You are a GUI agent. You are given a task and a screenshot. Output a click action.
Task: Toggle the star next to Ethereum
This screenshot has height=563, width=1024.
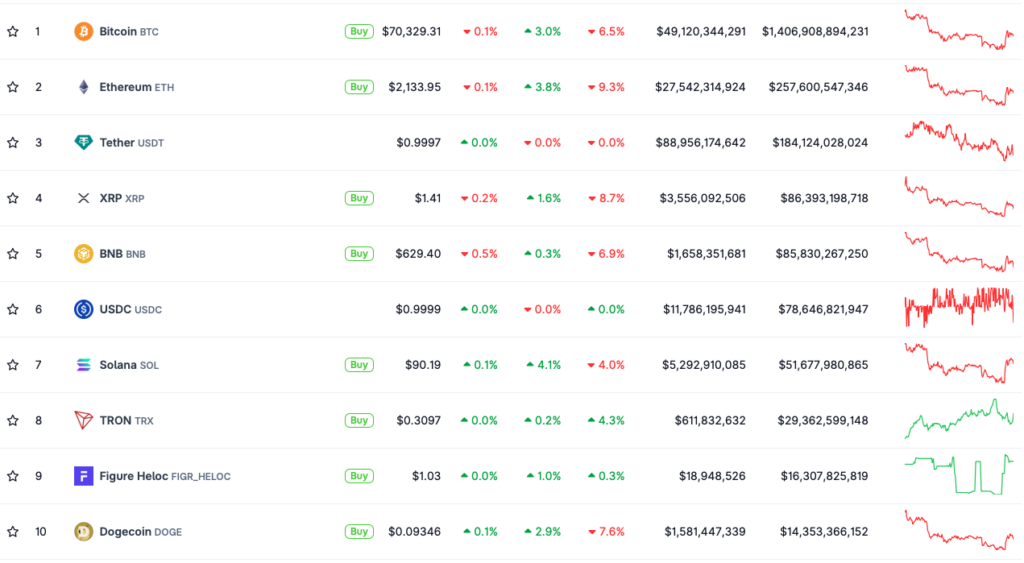(x=13, y=87)
